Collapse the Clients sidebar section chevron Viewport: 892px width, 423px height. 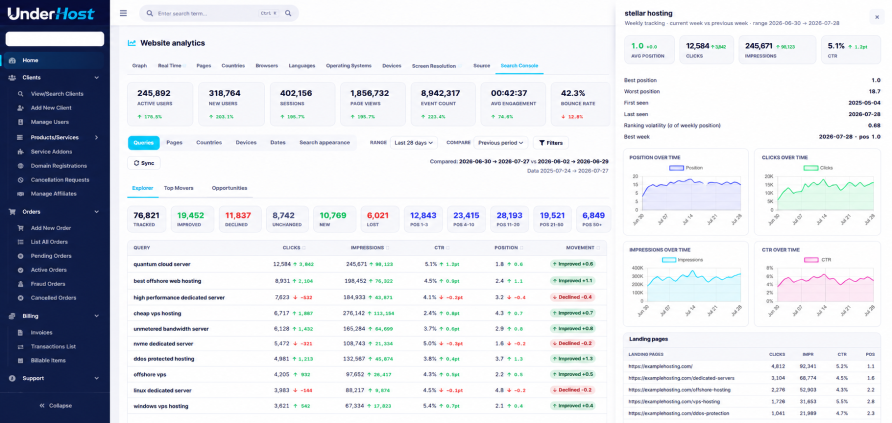tap(97, 77)
